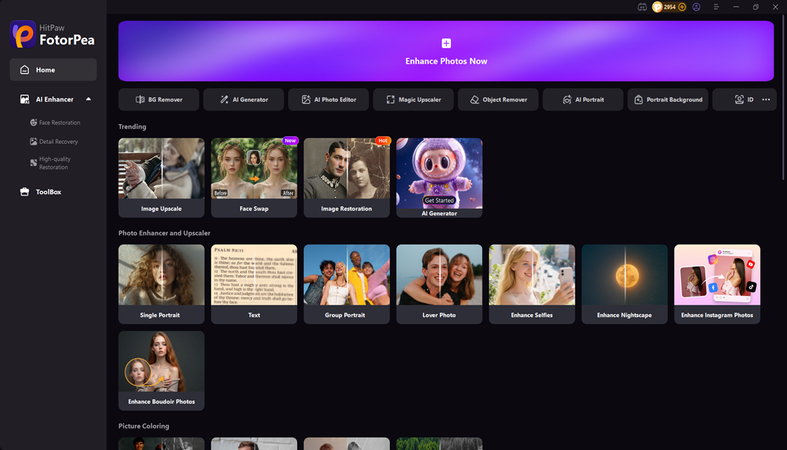Image resolution: width=787 pixels, height=450 pixels.
Task: Open the AI Photo Editor tool
Action: pos(328,99)
